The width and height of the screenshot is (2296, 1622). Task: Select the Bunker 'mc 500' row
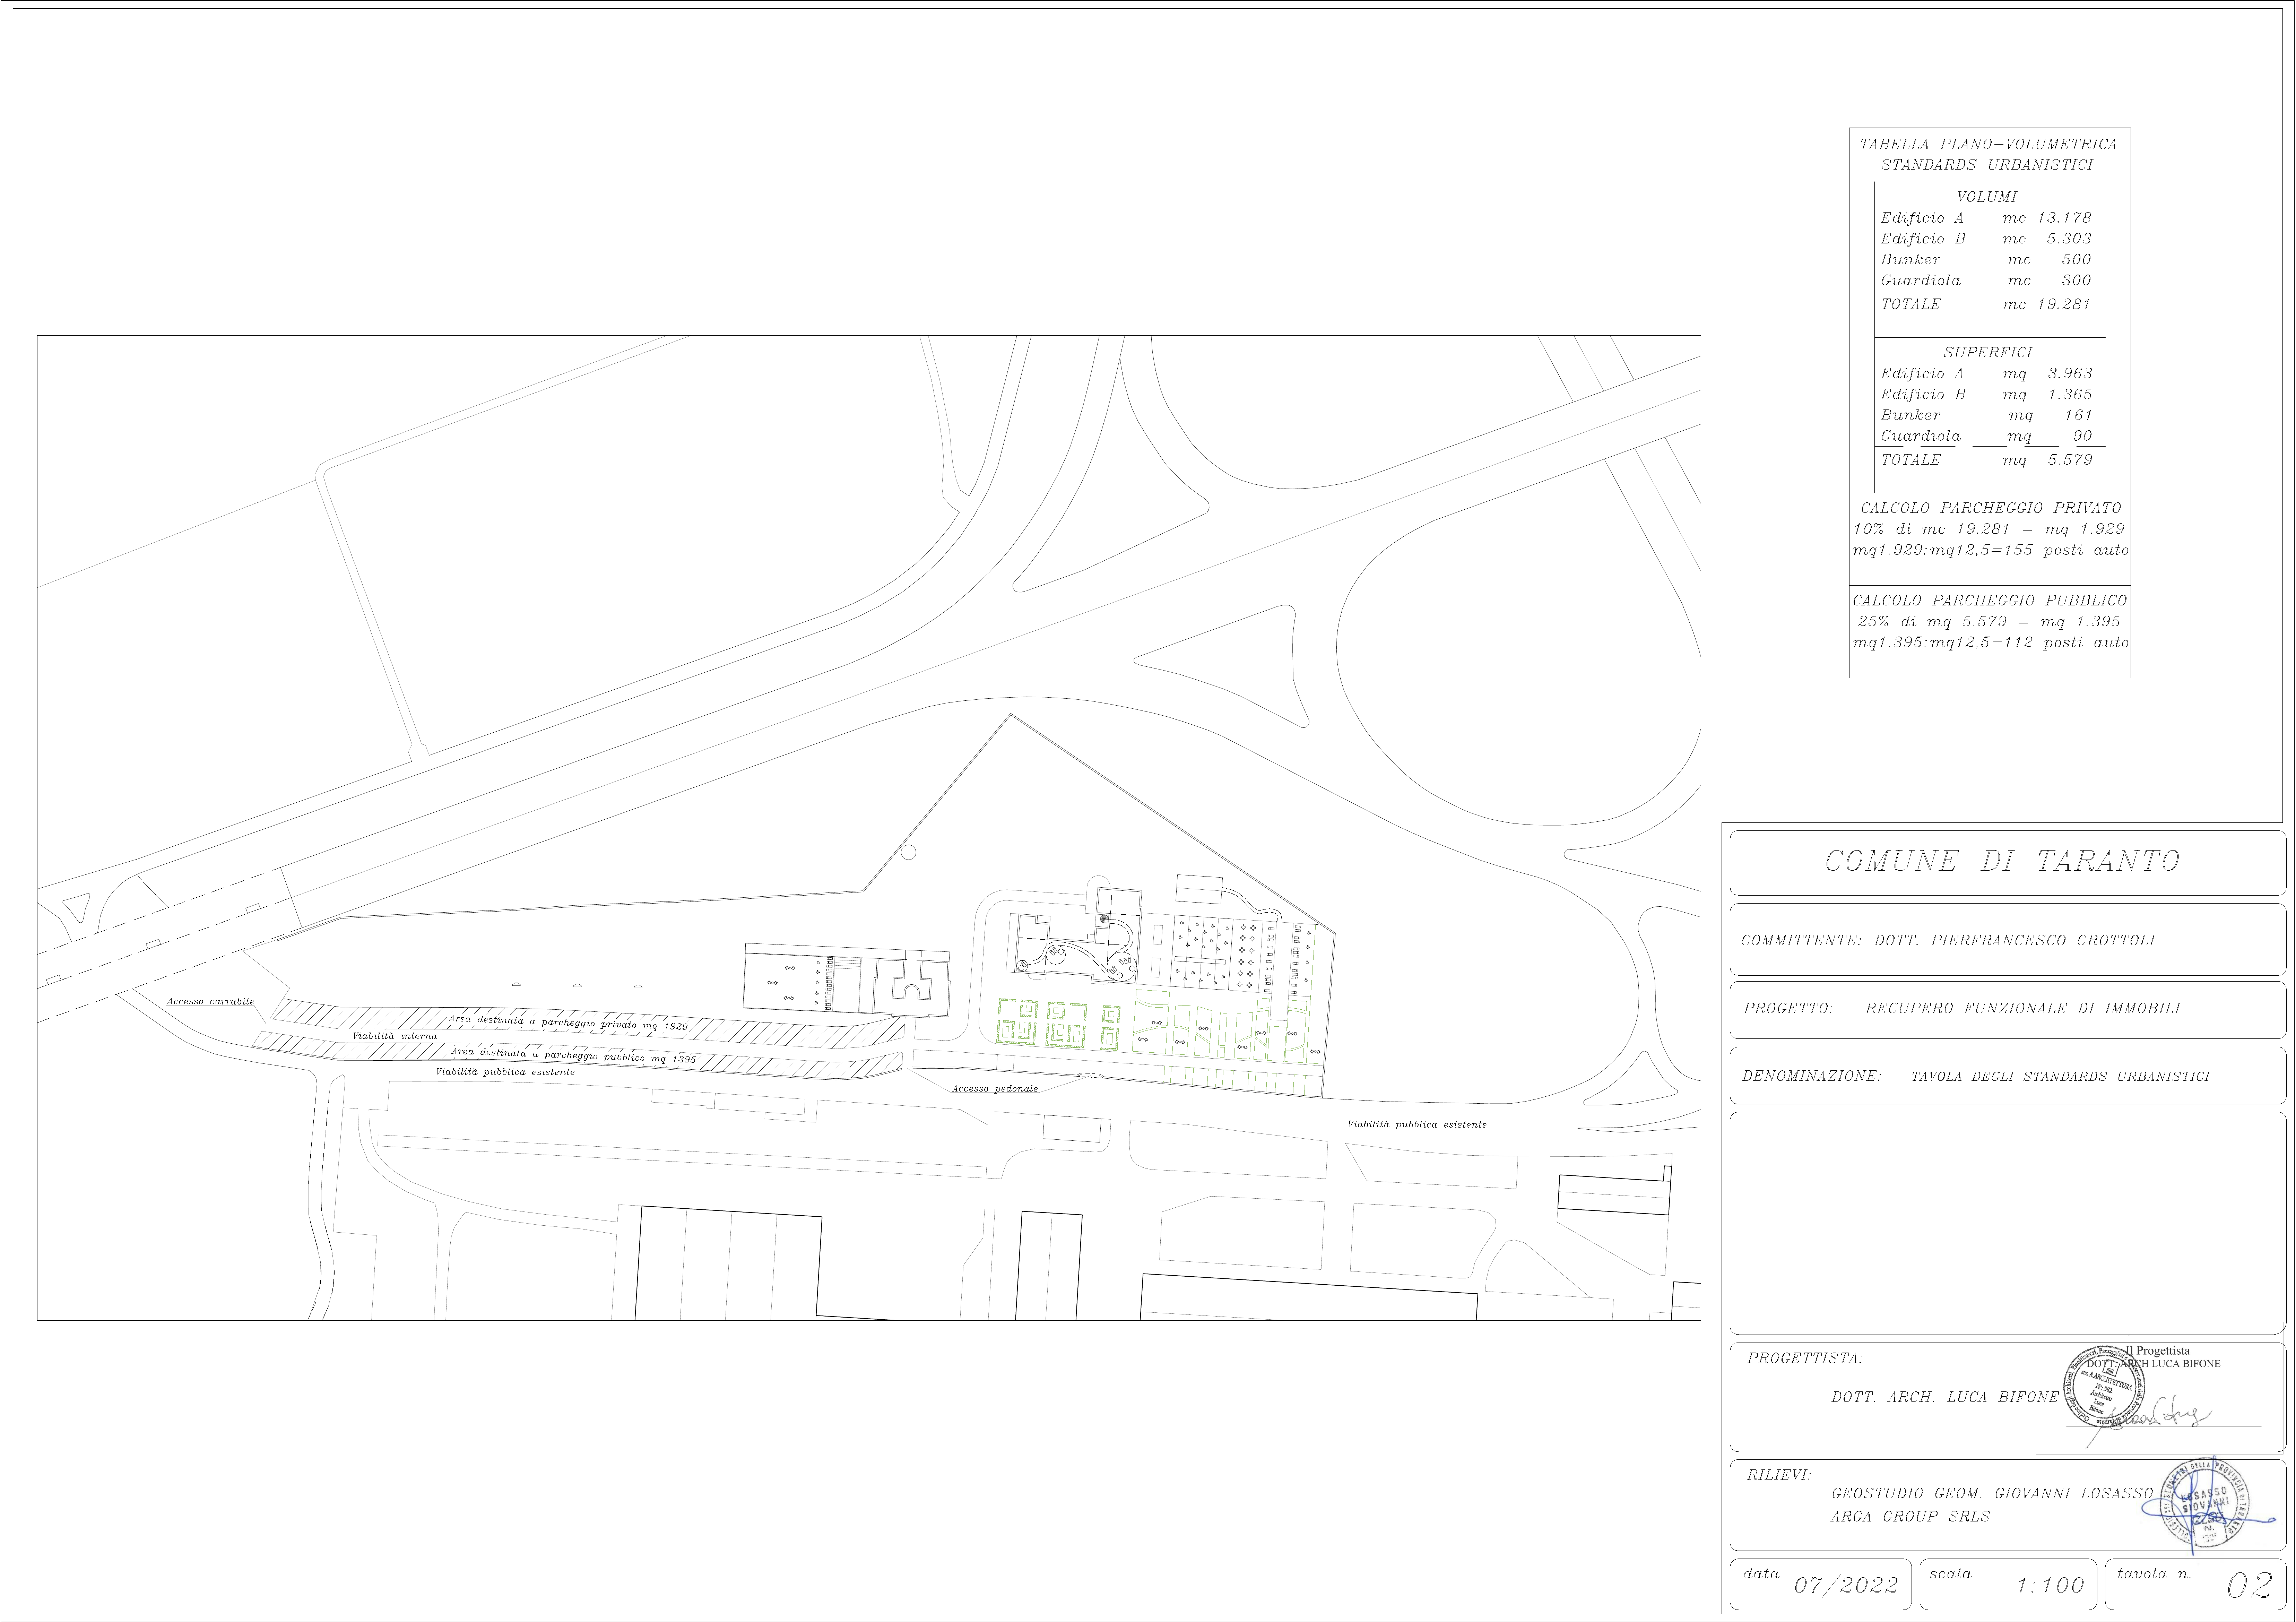pyautogui.click(x=1986, y=260)
